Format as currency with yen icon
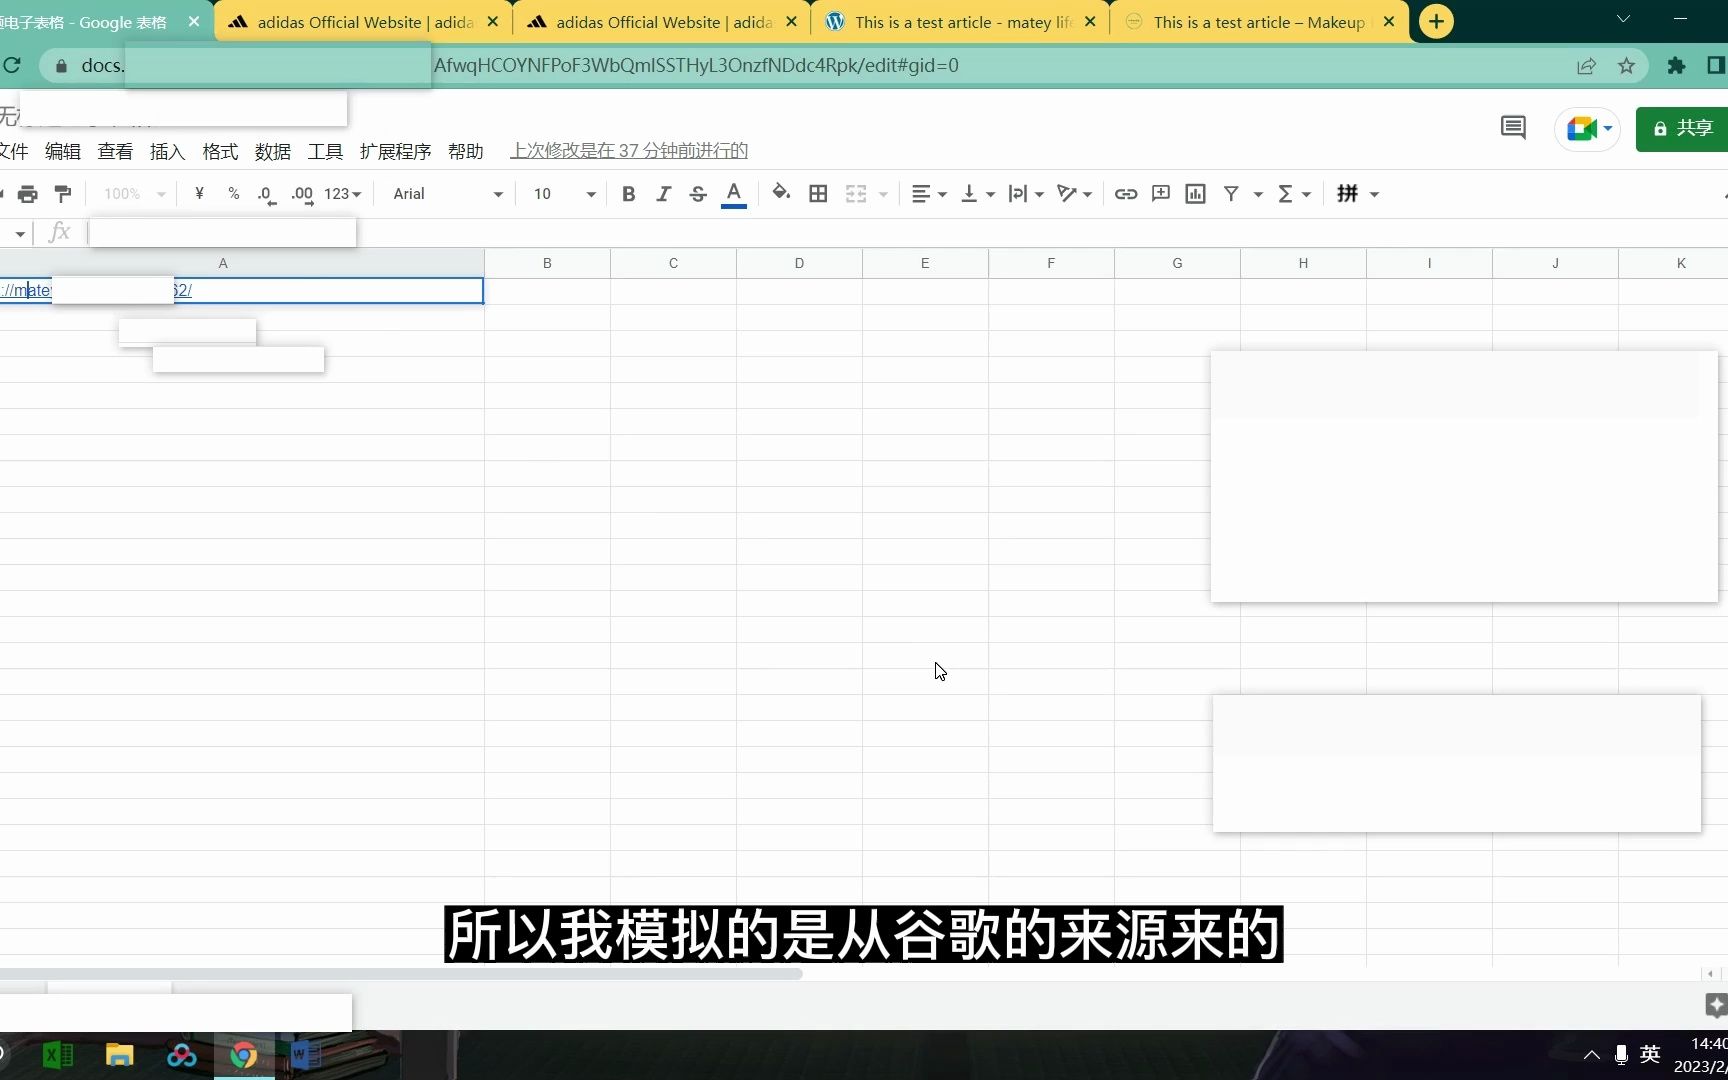 click(x=200, y=194)
